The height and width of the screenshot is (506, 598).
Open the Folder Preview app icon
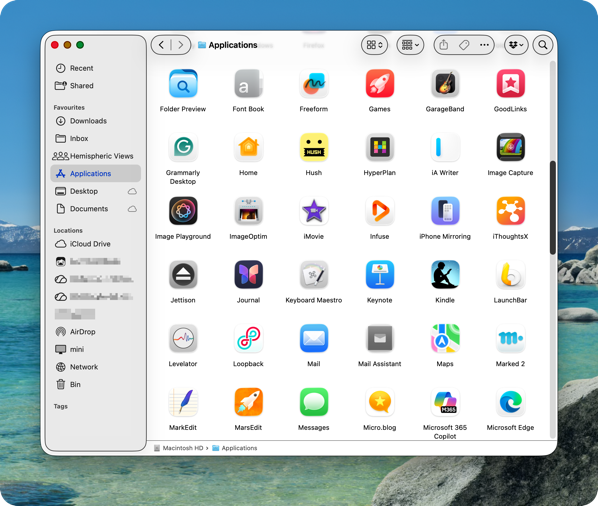point(183,84)
